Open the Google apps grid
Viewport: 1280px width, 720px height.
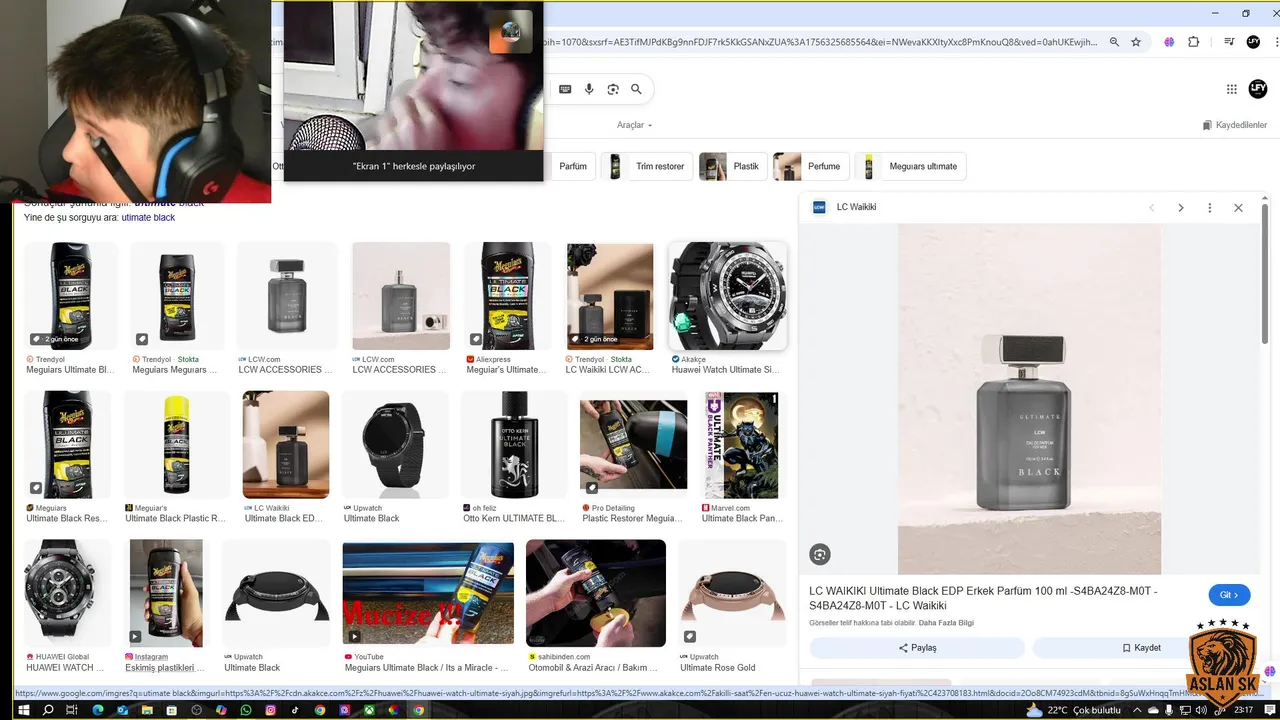[1232, 89]
